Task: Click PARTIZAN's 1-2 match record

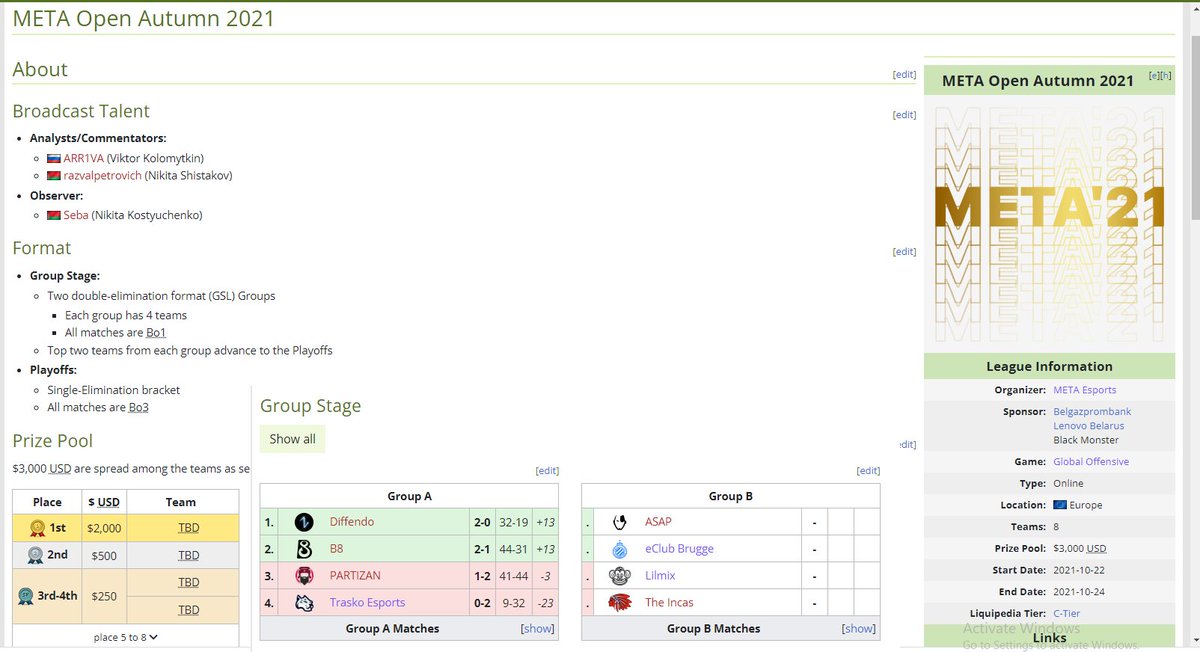Action: pos(483,576)
